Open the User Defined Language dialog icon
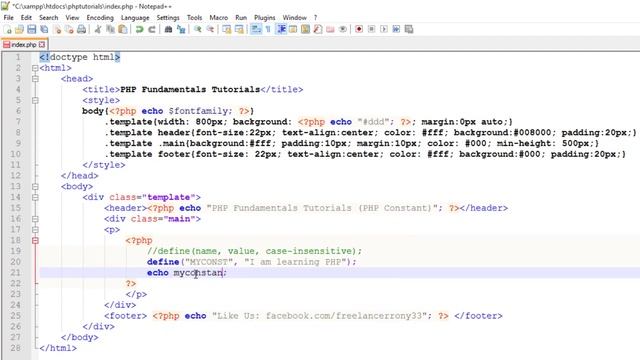The height and width of the screenshot is (360, 640). pyautogui.click(x=293, y=29)
